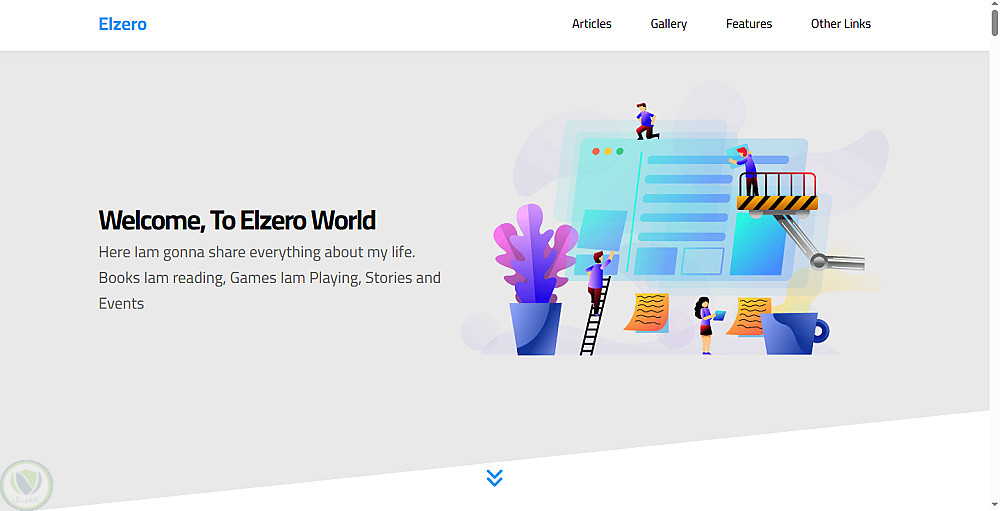Click the Welcome, To Elzero World heading
1000x511 pixels.
click(237, 220)
